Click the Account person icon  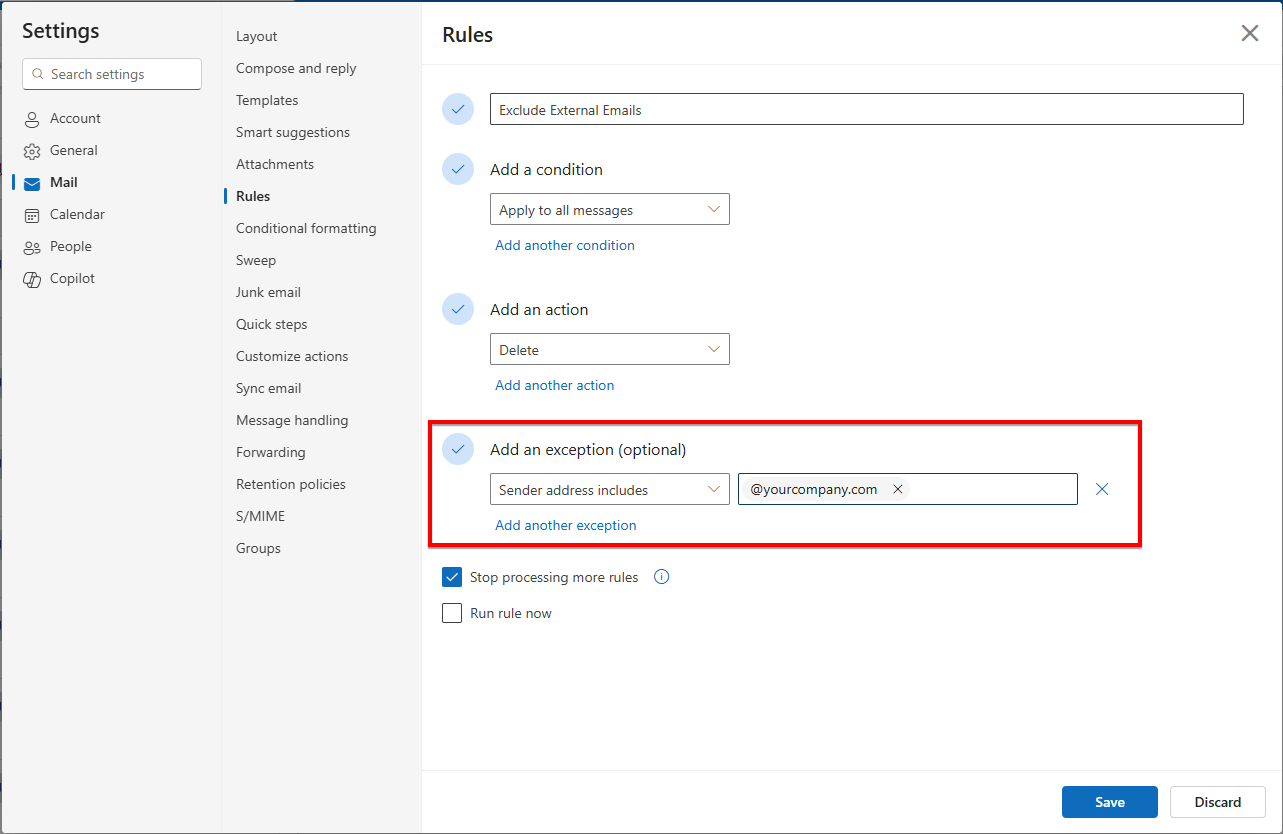coord(32,119)
